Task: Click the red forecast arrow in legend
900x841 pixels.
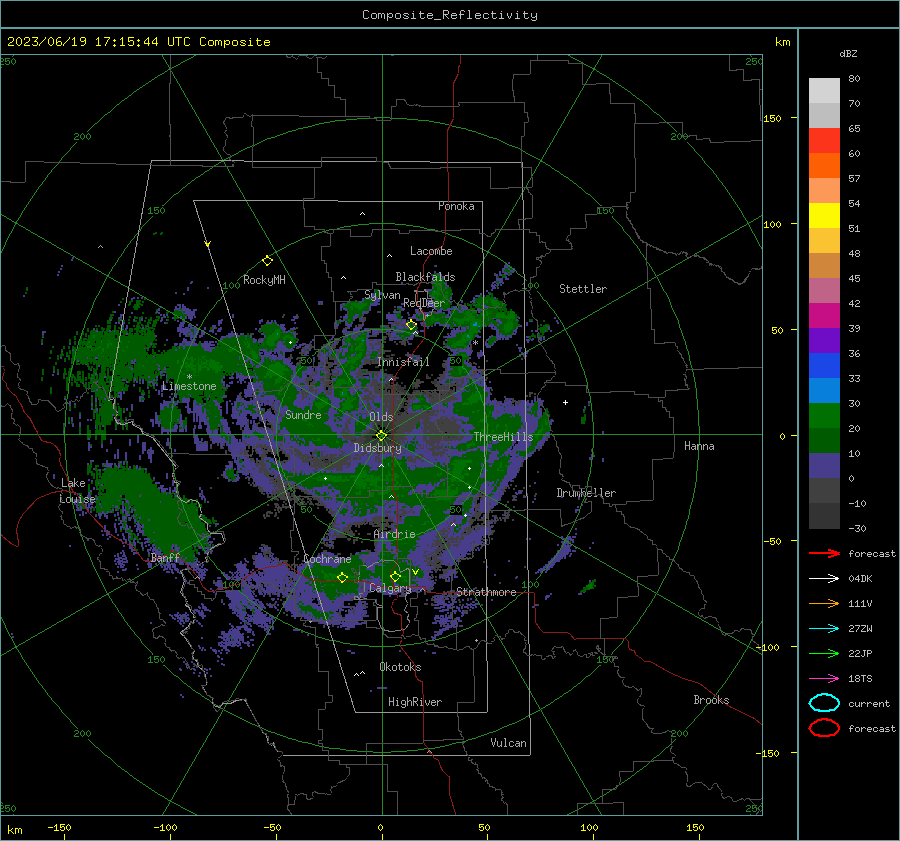Action: tap(824, 553)
